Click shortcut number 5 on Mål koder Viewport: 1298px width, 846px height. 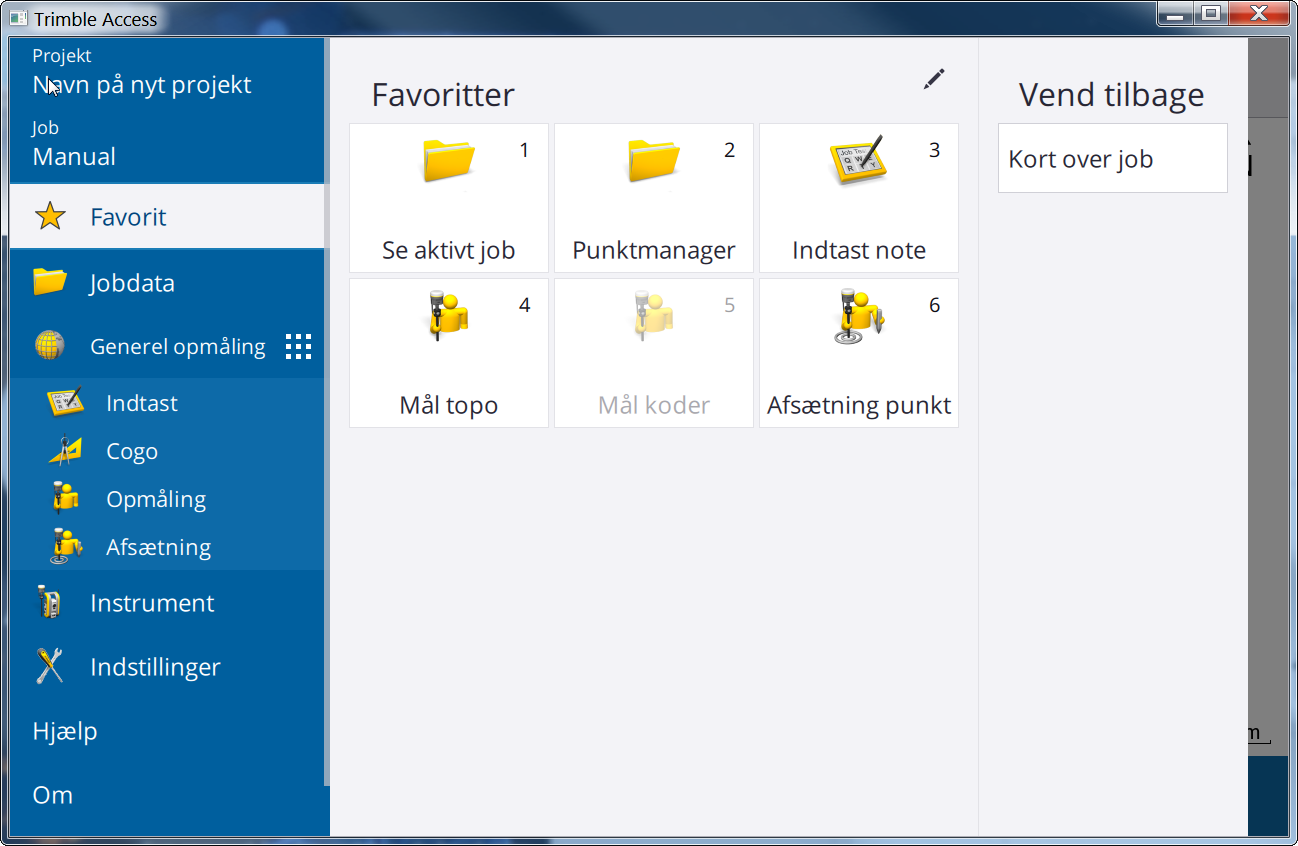click(729, 305)
